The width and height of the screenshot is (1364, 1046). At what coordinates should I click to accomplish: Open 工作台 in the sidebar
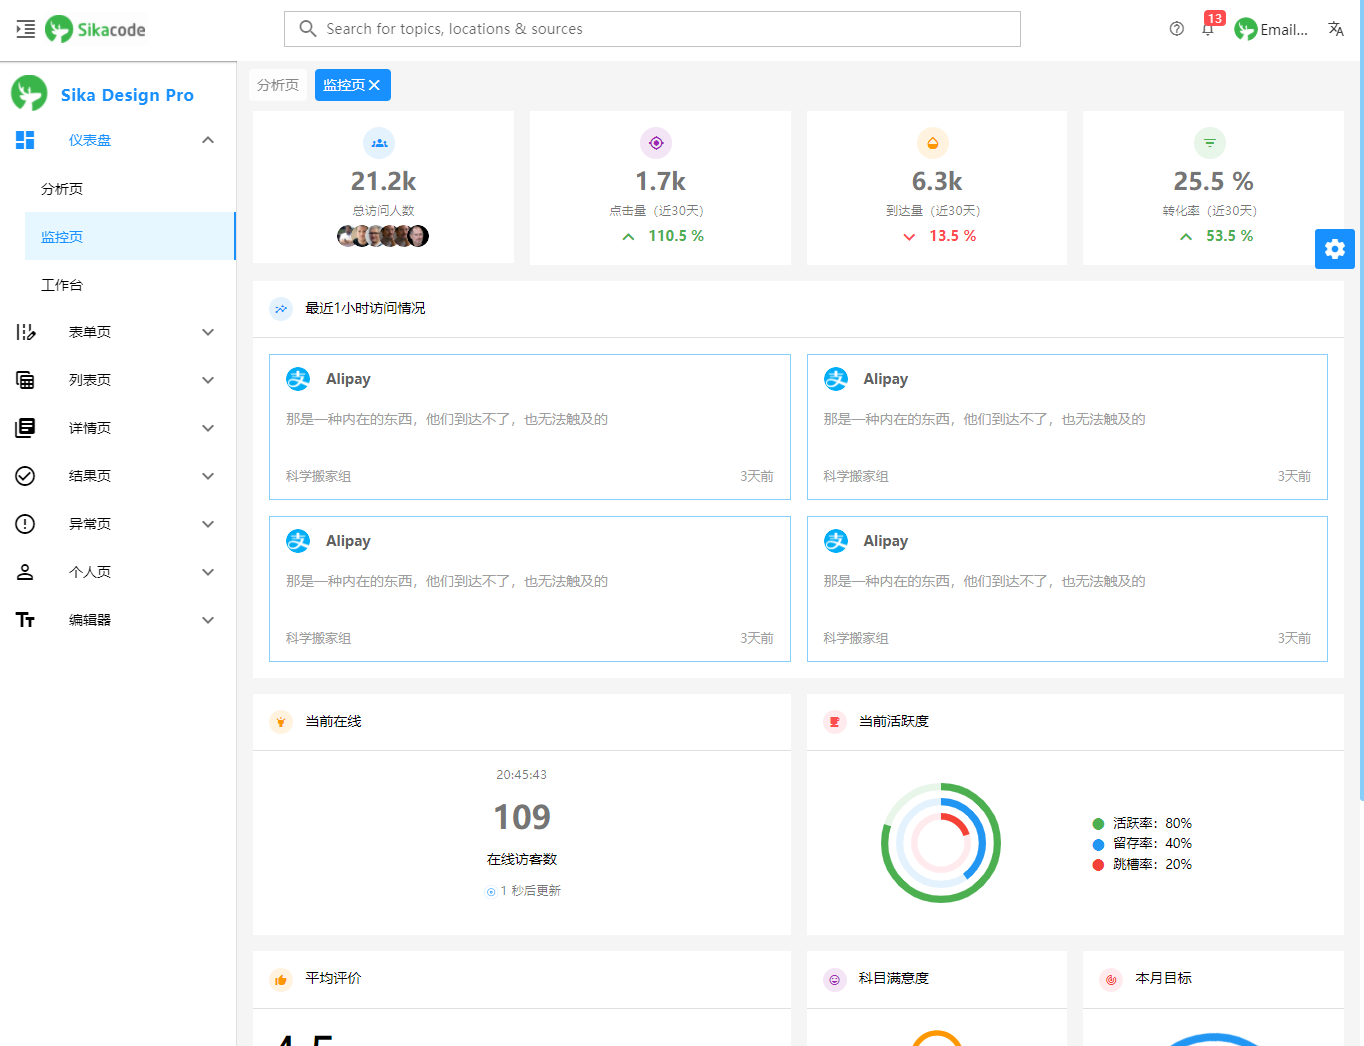click(x=130, y=284)
